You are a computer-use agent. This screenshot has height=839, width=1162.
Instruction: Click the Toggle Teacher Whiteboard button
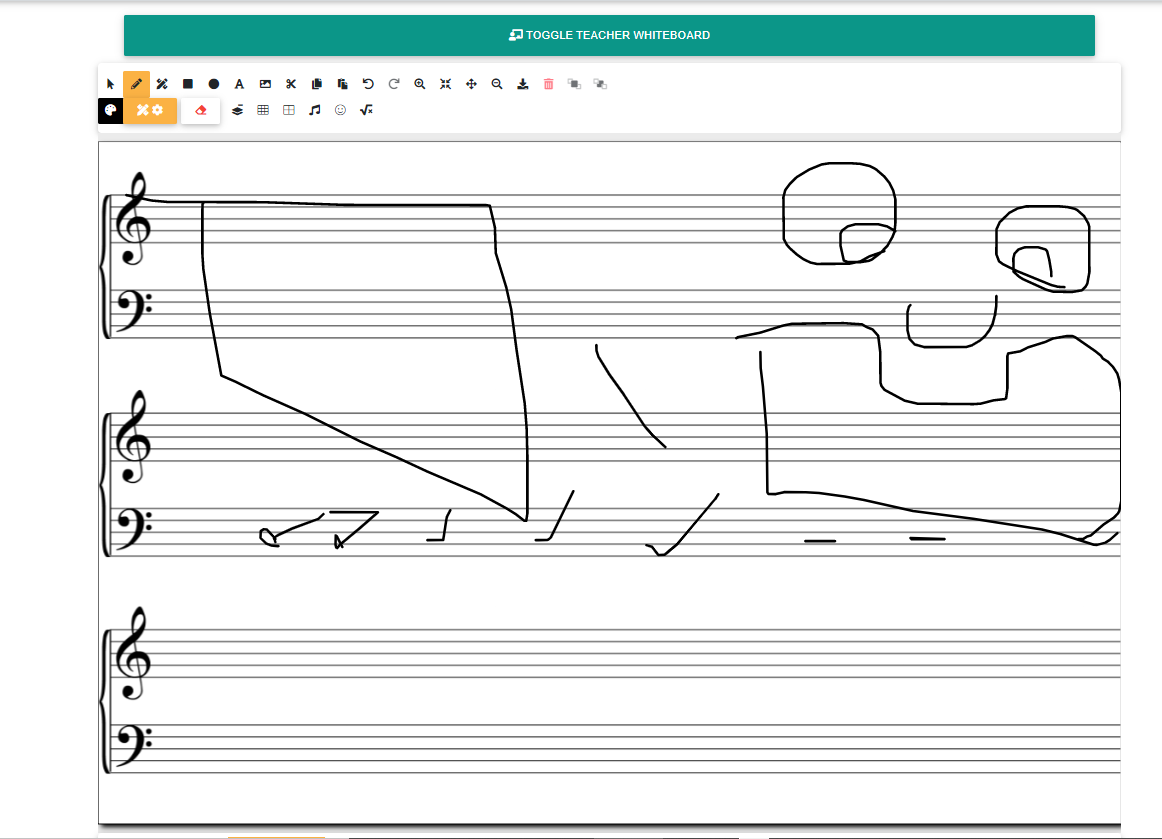609,35
